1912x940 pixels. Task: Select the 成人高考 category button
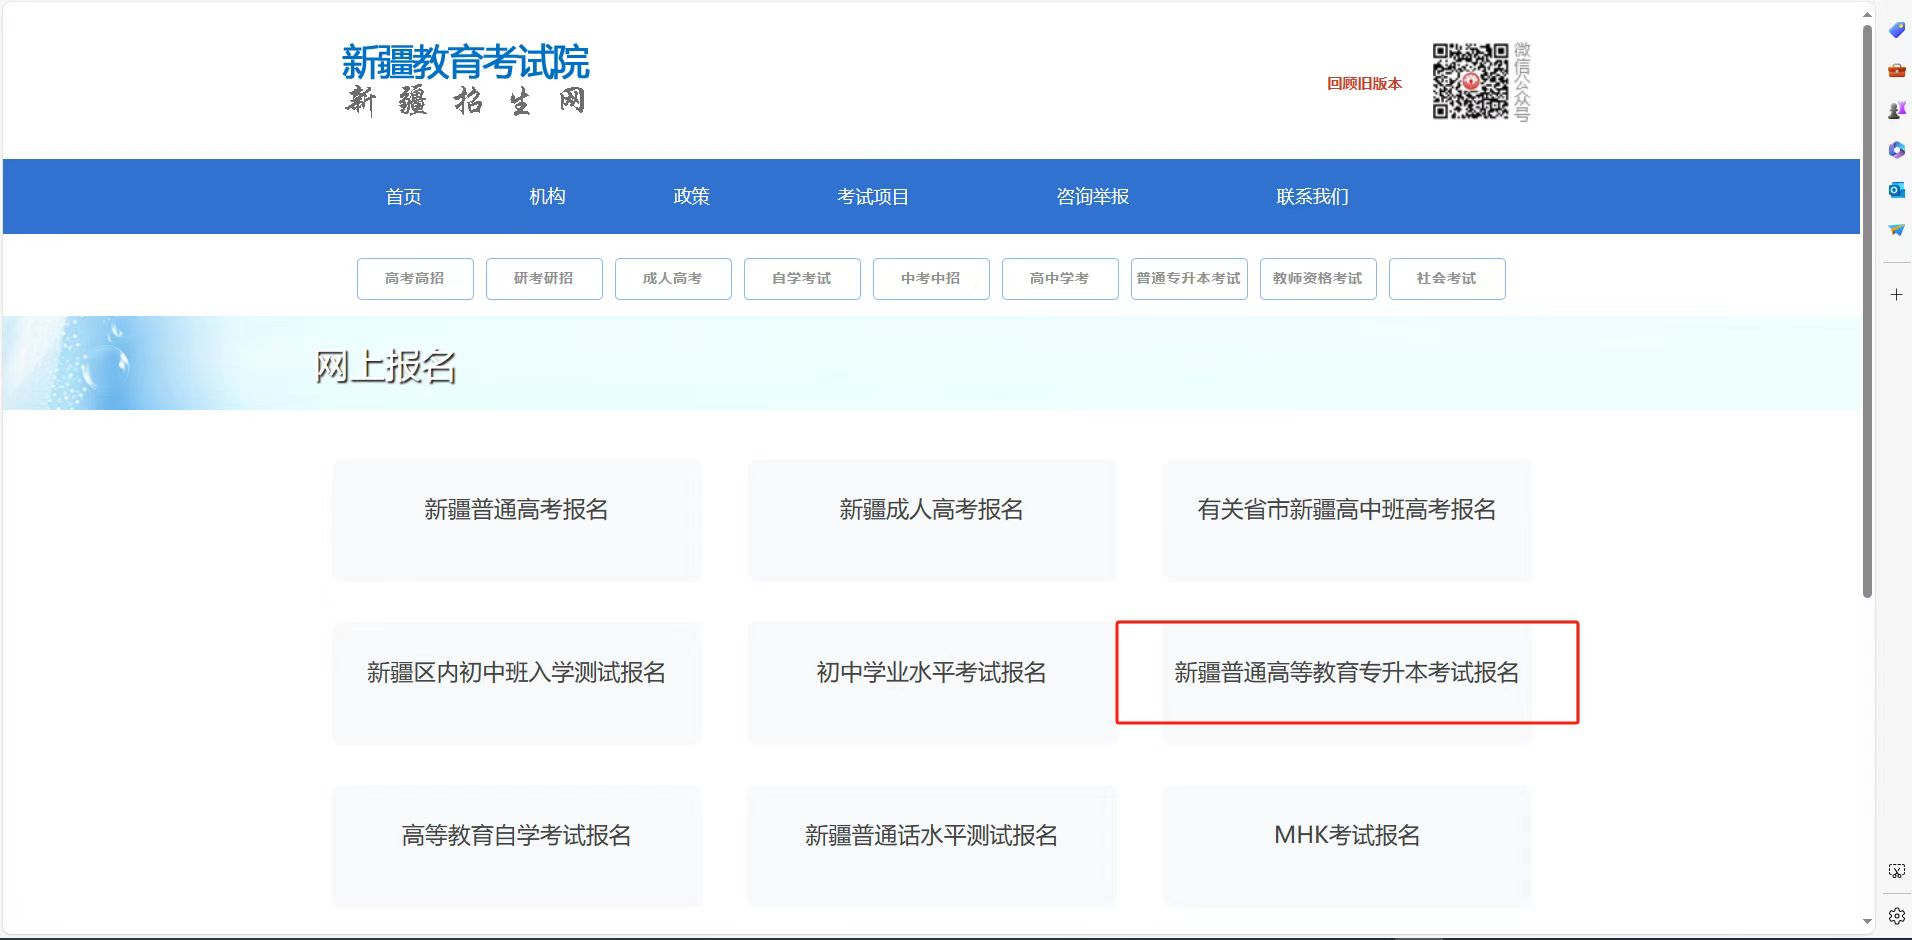click(x=673, y=279)
